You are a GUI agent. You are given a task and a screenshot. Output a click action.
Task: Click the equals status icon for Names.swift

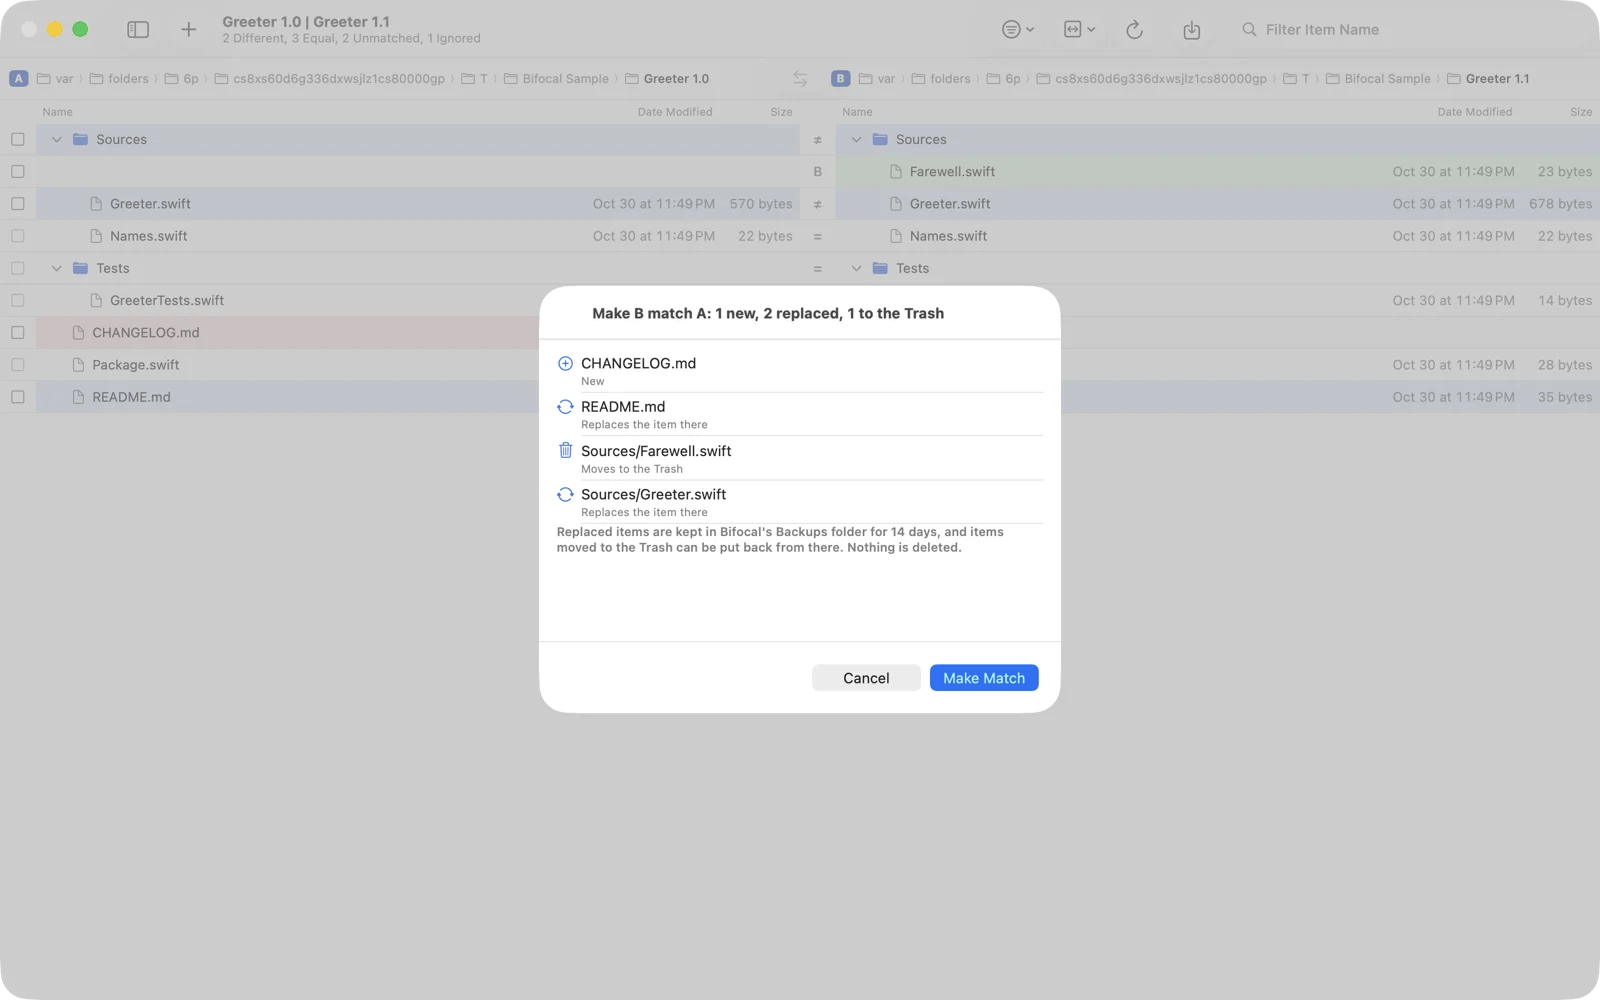pyautogui.click(x=817, y=237)
